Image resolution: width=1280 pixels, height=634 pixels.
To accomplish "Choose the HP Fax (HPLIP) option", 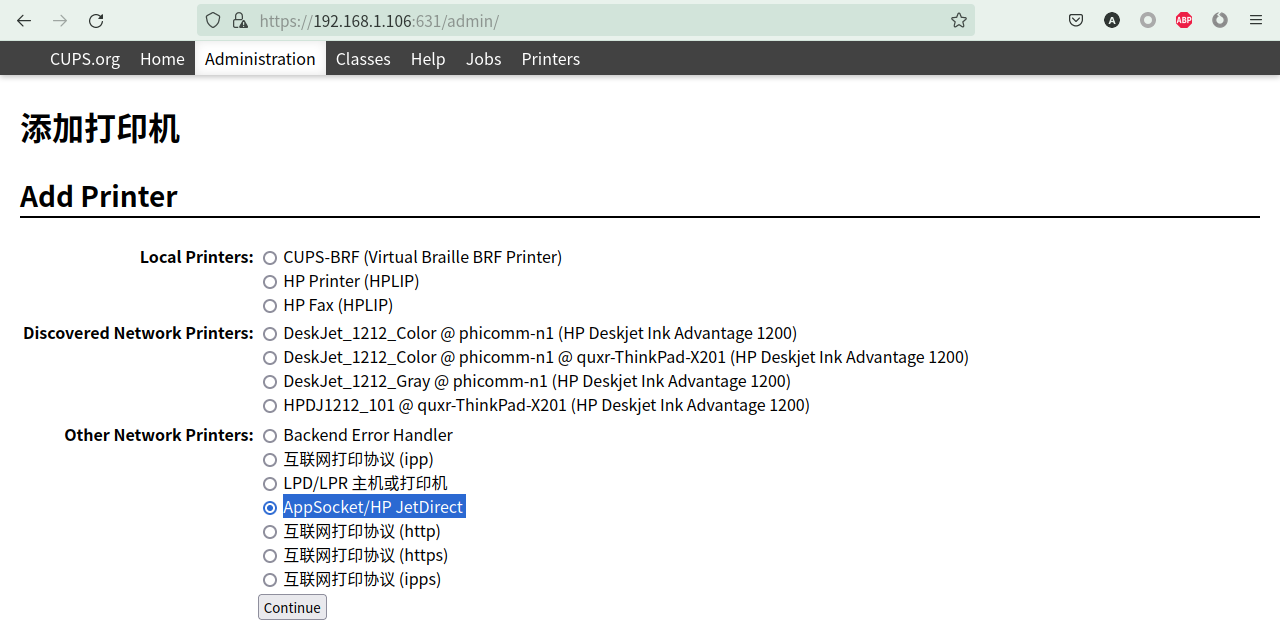I will pos(270,306).
